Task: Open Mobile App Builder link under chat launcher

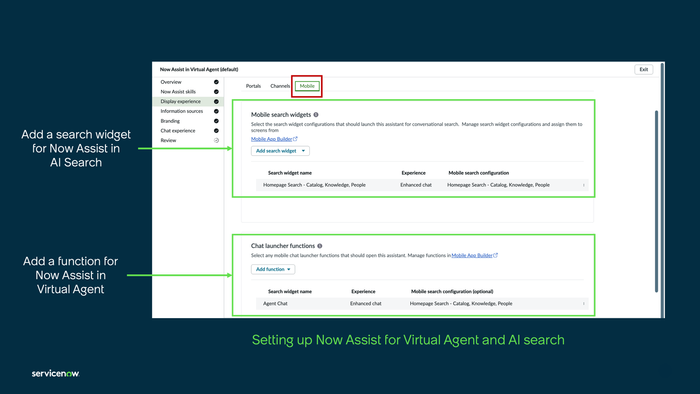Action: [x=472, y=256]
